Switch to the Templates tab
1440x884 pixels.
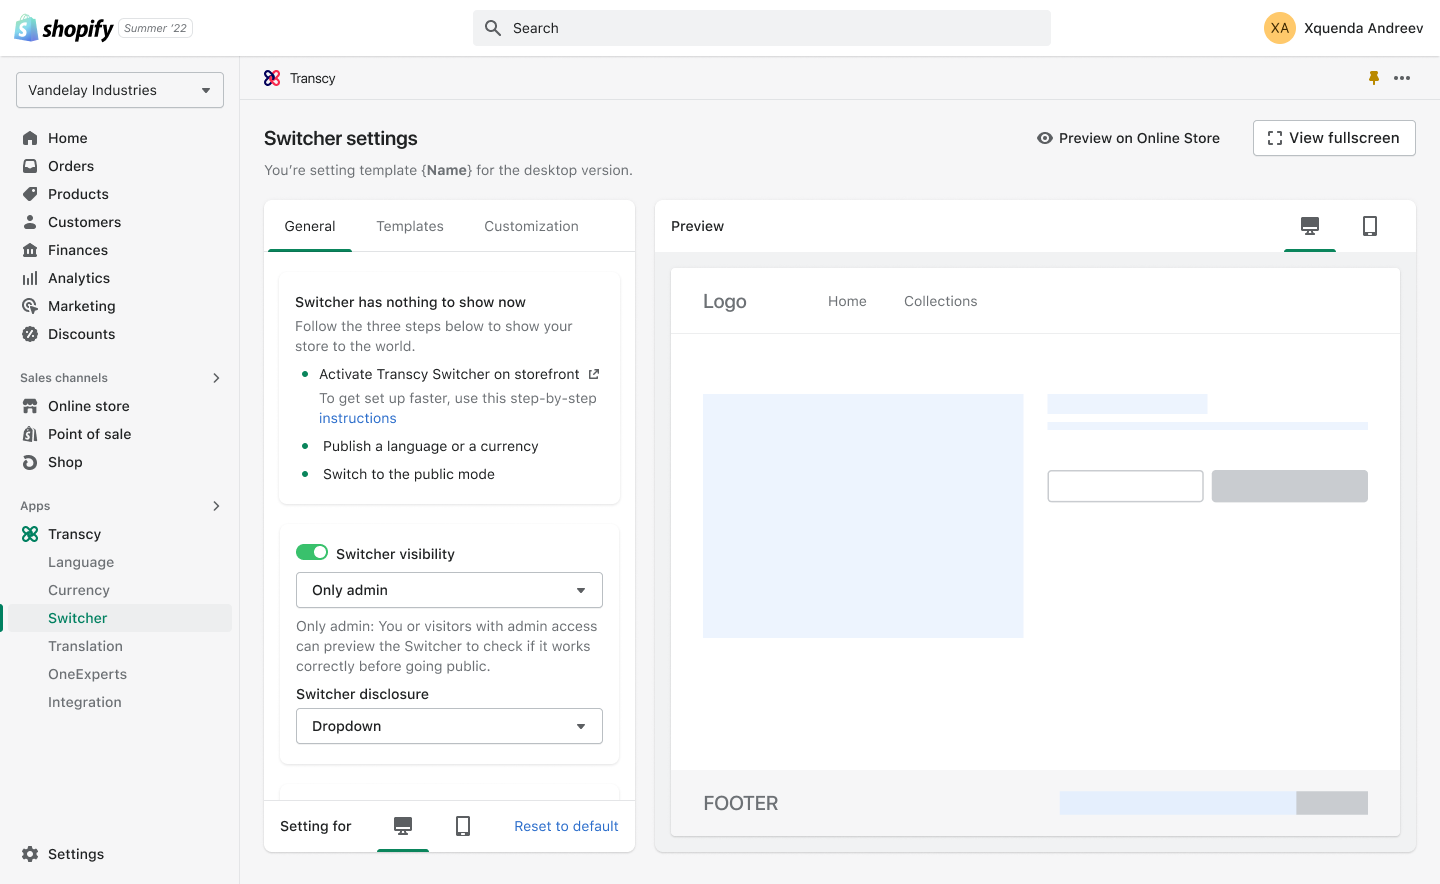(410, 226)
